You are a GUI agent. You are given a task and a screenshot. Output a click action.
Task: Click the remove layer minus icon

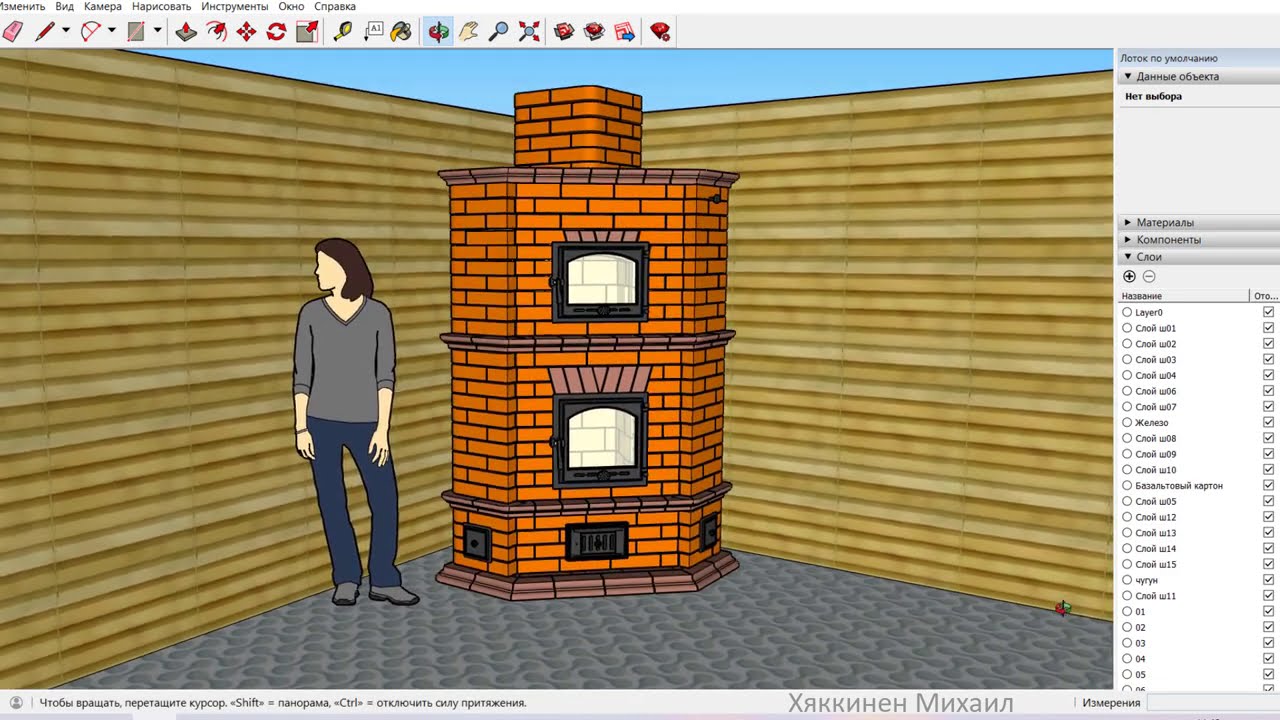[1149, 276]
